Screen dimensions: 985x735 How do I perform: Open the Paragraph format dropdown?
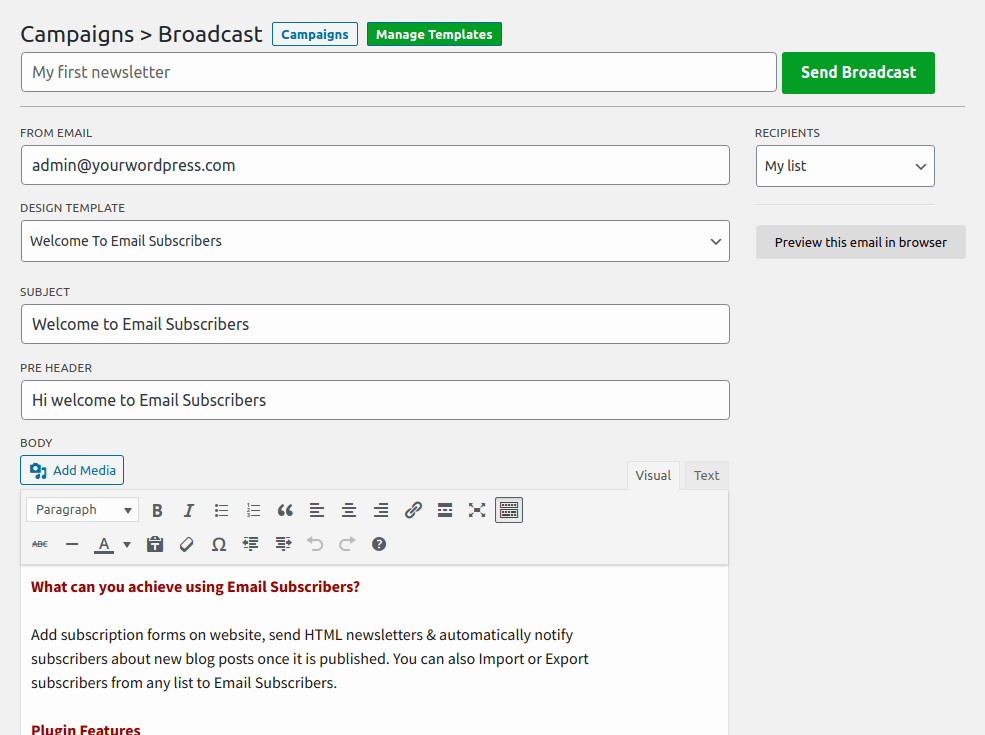82,510
